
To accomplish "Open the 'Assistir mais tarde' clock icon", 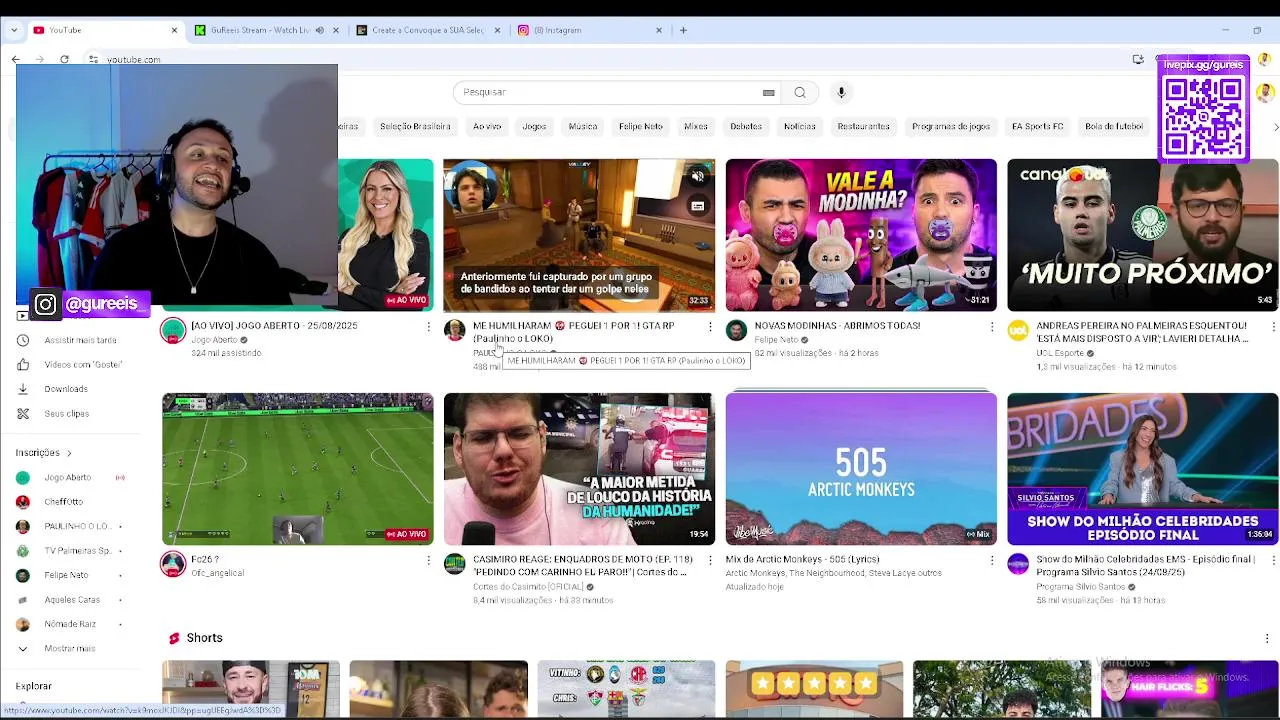I will pyautogui.click(x=23, y=340).
